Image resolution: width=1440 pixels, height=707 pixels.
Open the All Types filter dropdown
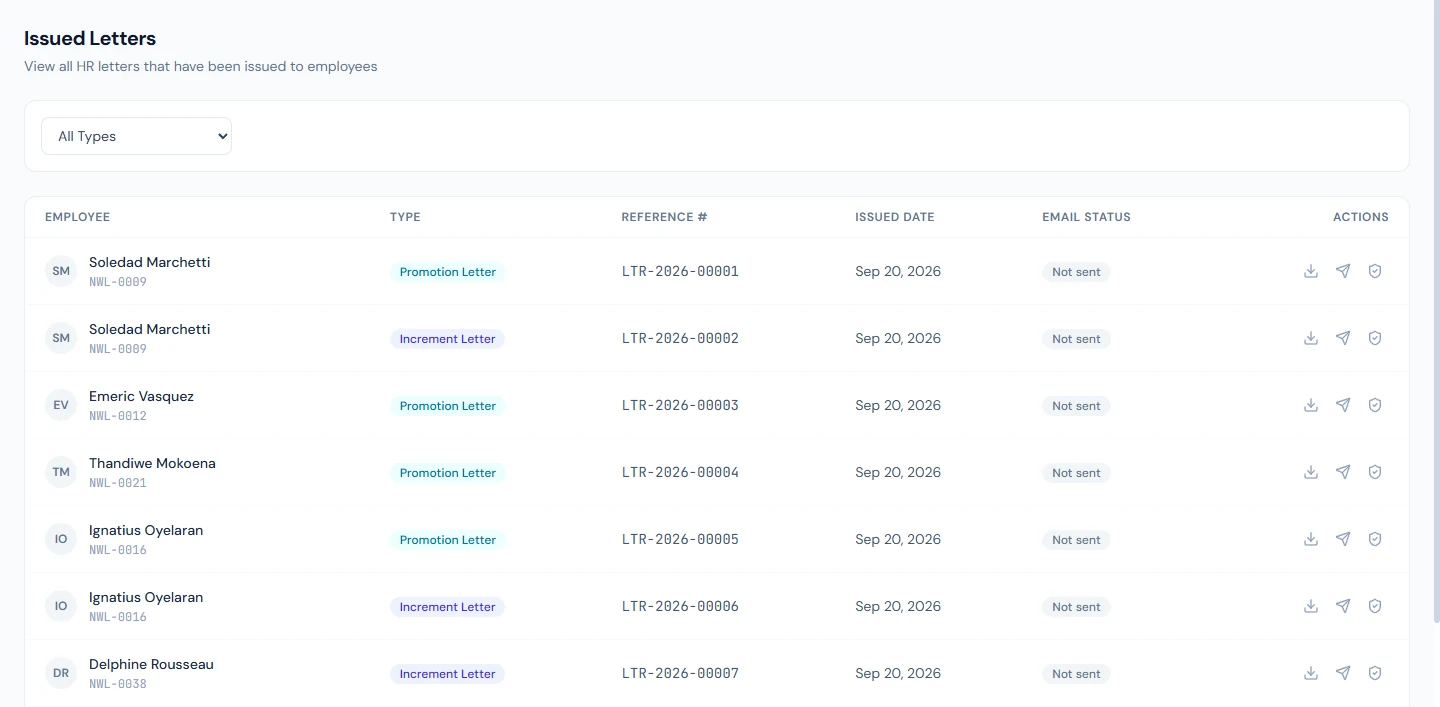click(136, 136)
